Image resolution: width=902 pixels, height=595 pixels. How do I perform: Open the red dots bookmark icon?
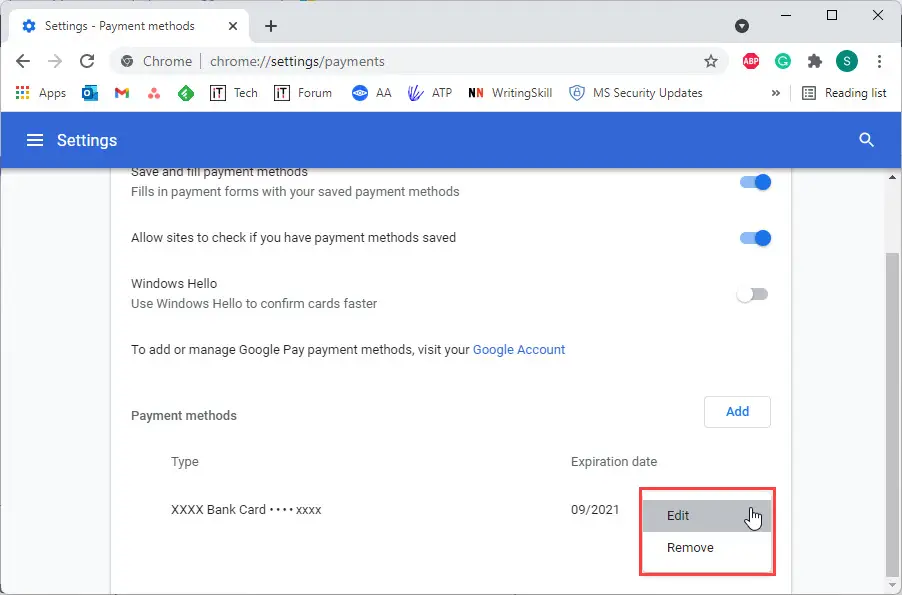pyautogui.click(x=154, y=93)
